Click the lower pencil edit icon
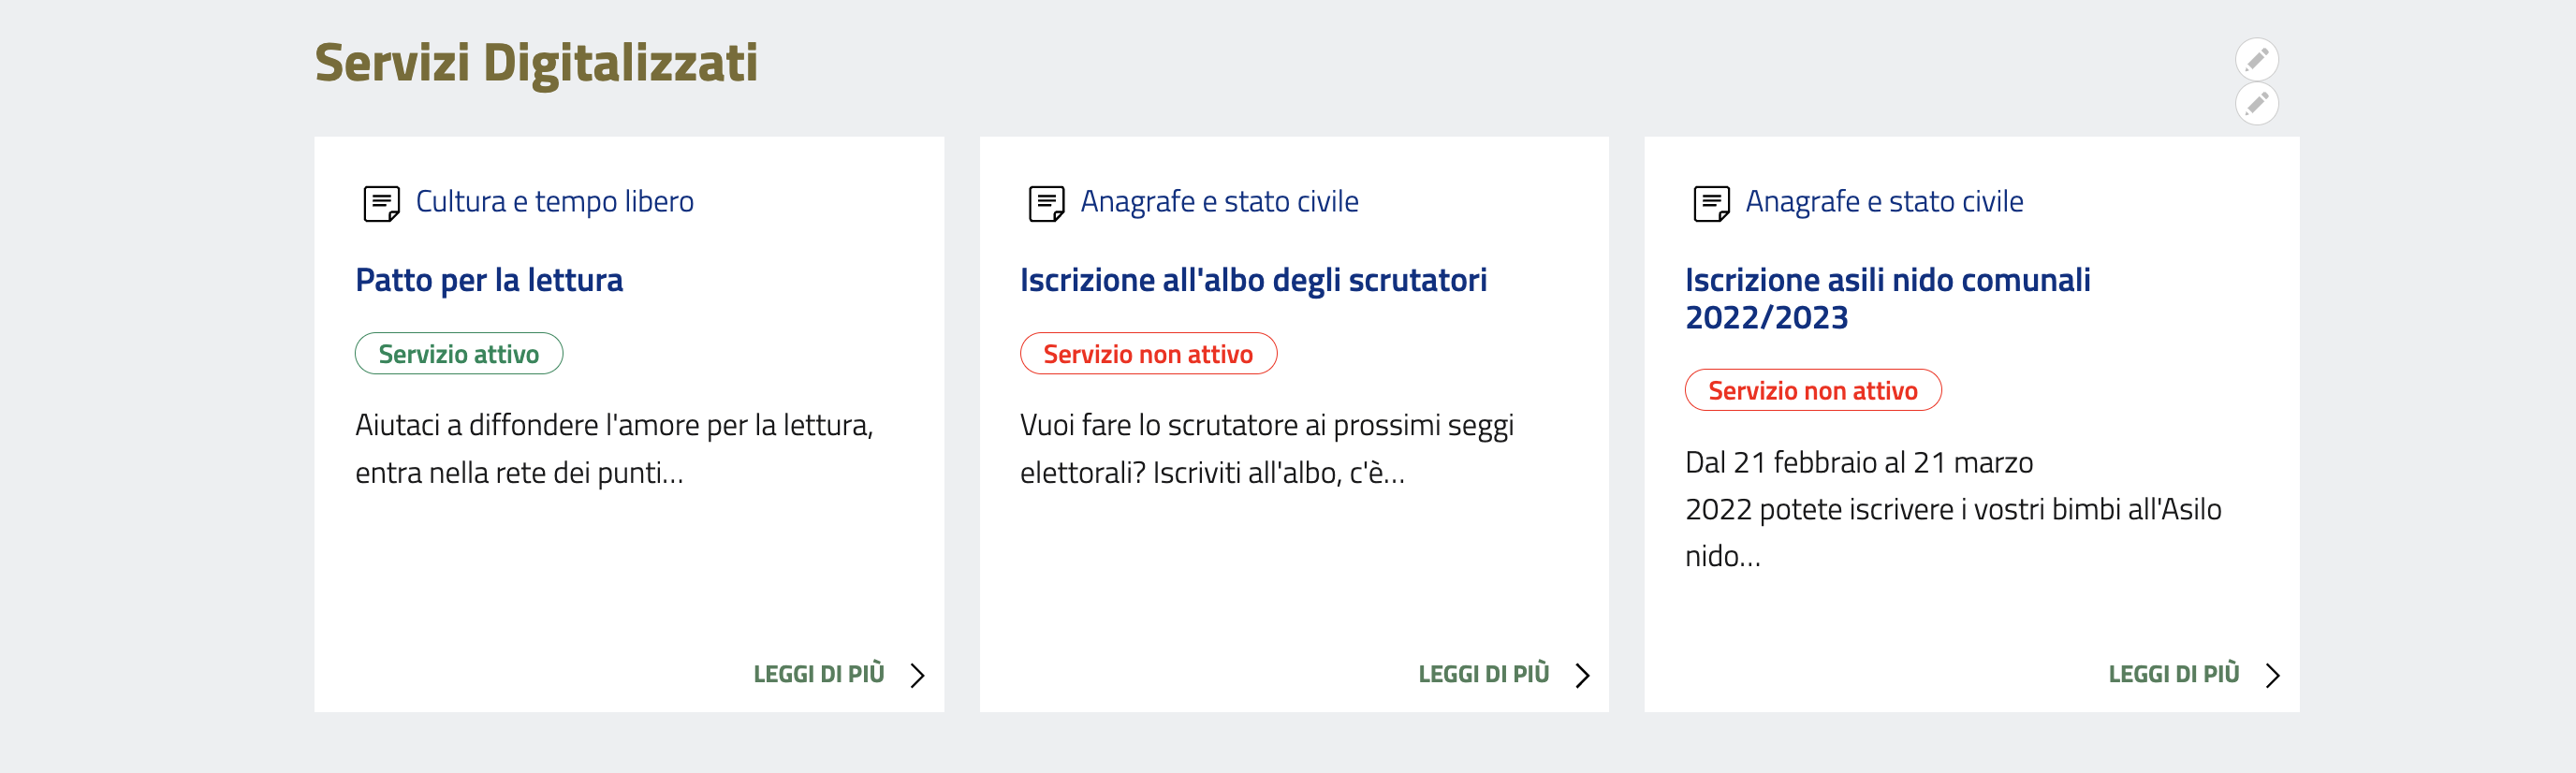Image resolution: width=2576 pixels, height=773 pixels. (x=2256, y=104)
